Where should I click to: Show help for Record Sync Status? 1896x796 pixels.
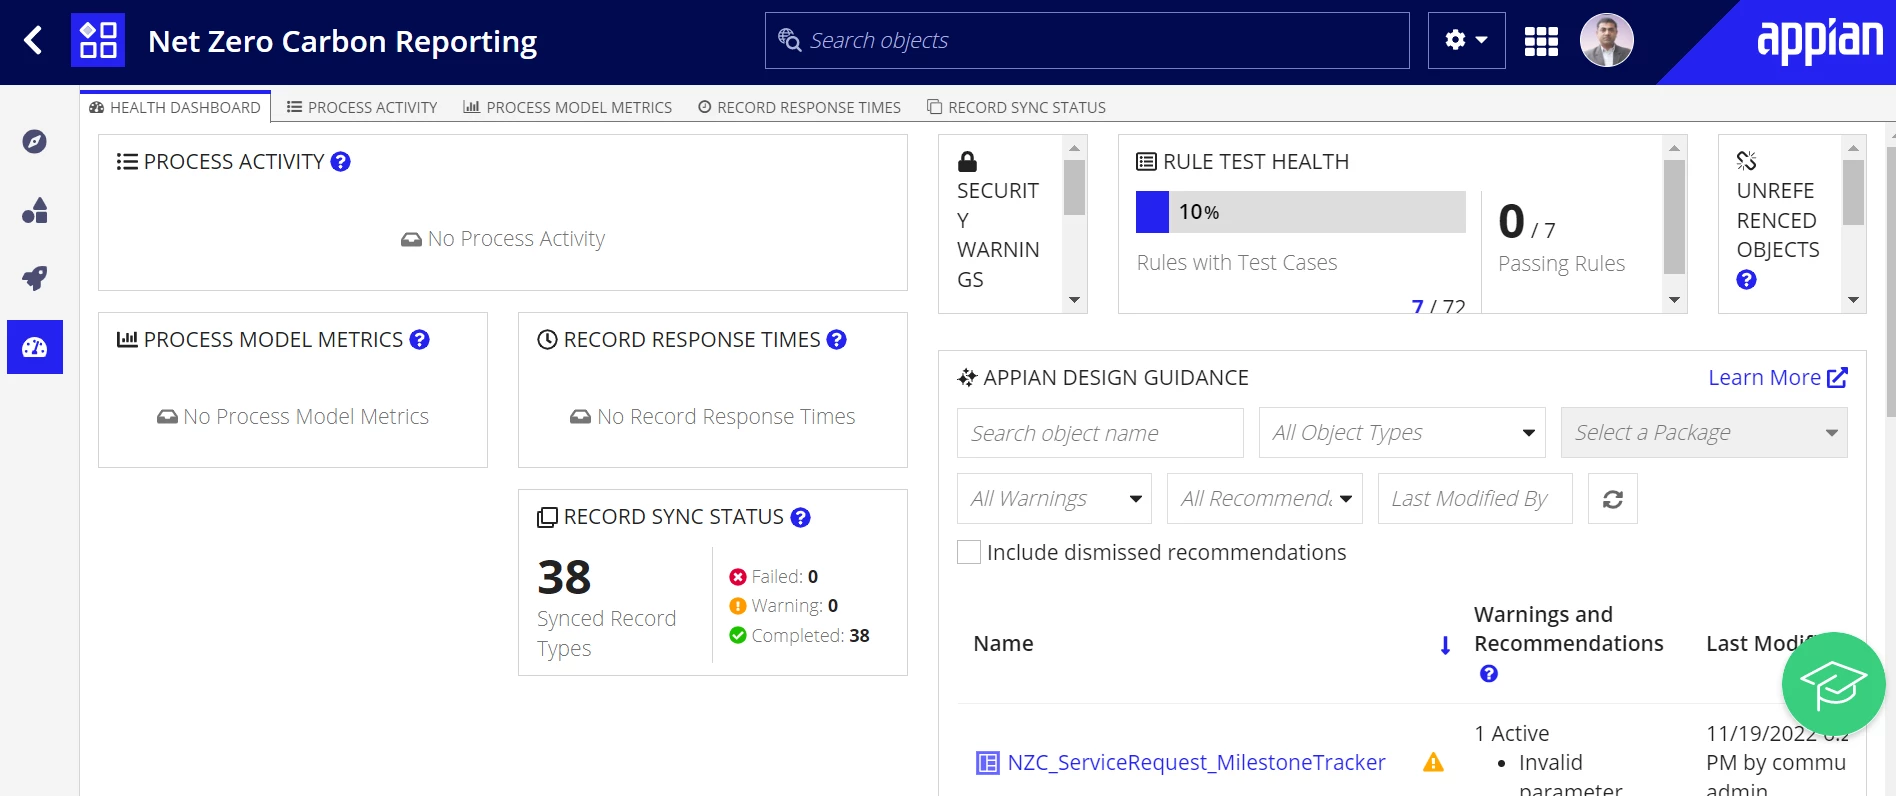tap(800, 517)
